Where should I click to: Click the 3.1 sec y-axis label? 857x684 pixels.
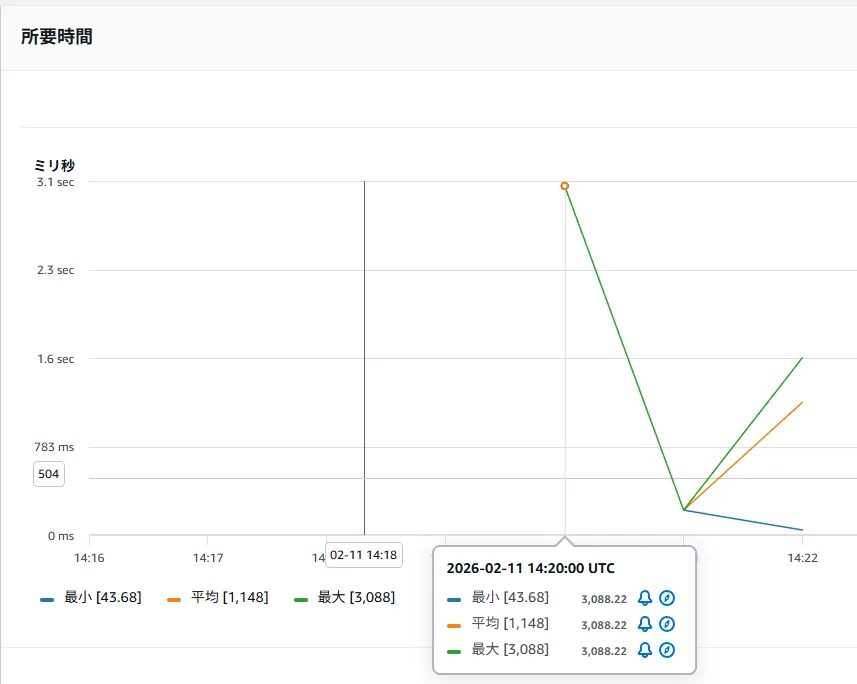pos(55,182)
